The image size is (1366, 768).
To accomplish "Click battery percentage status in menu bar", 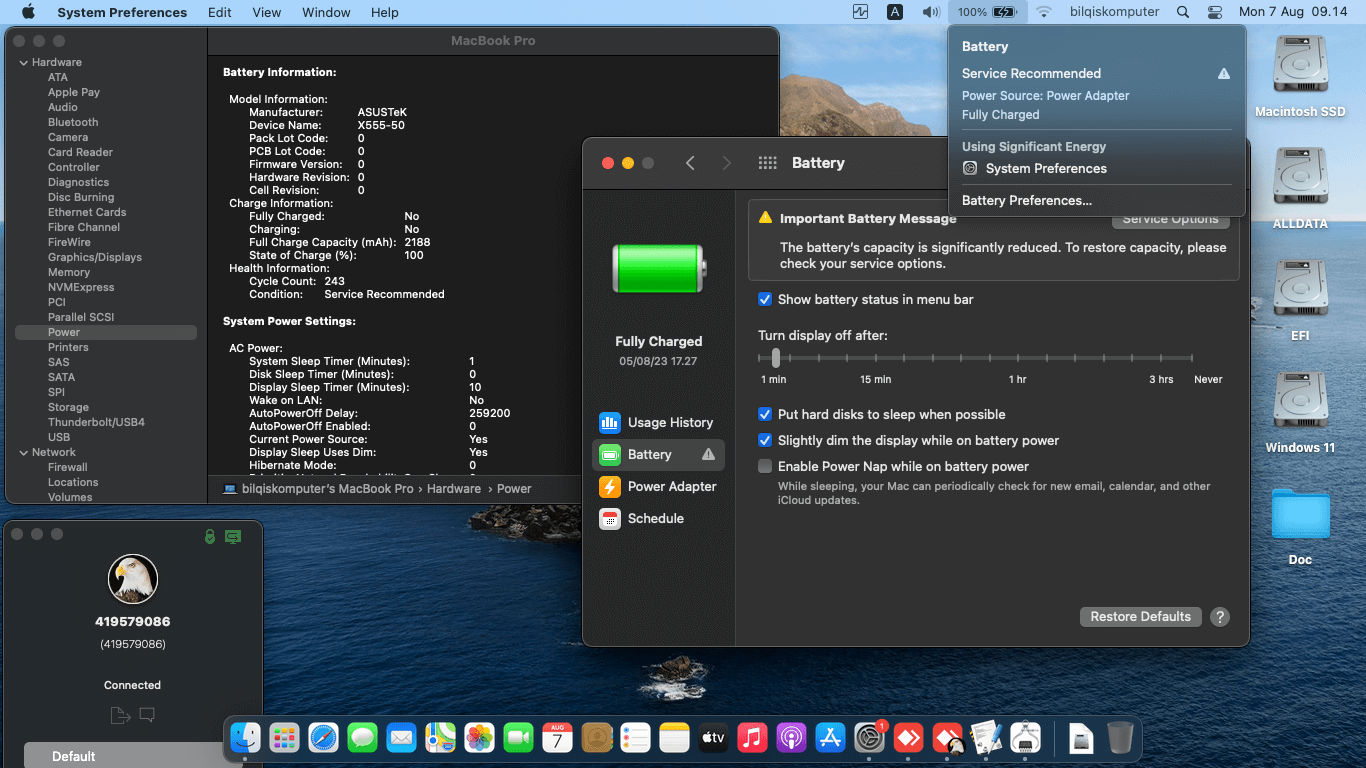I will [986, 12].
